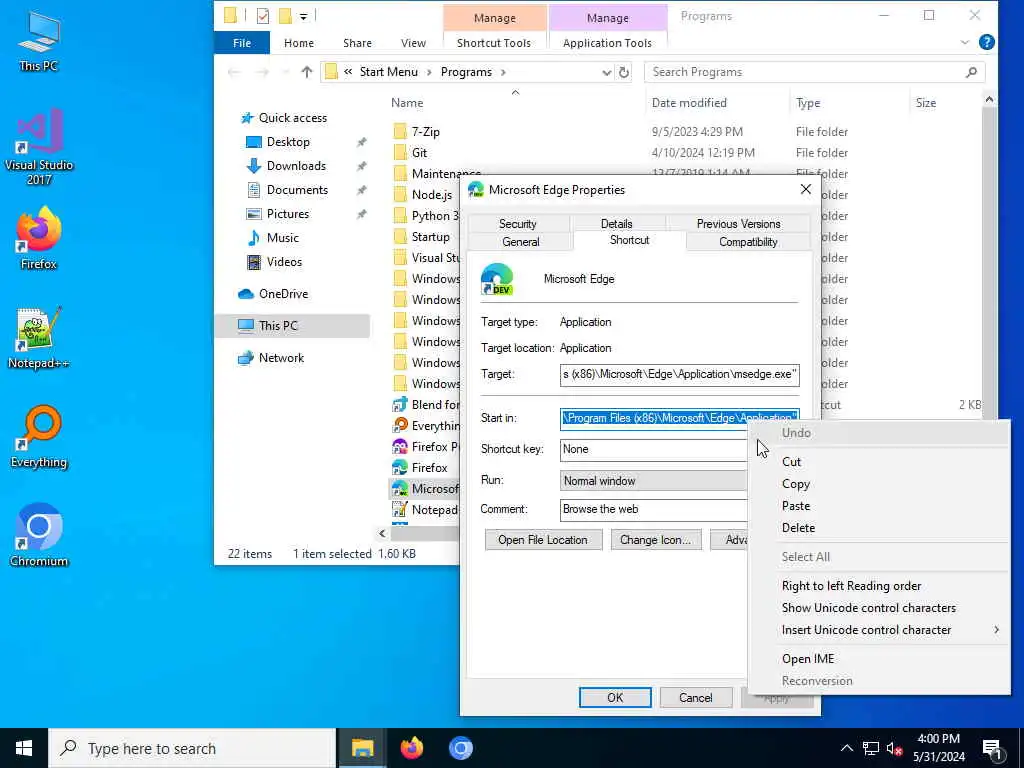Click the Change Icon button
This screenshot has height=768, width=1024.
[656, 540]
